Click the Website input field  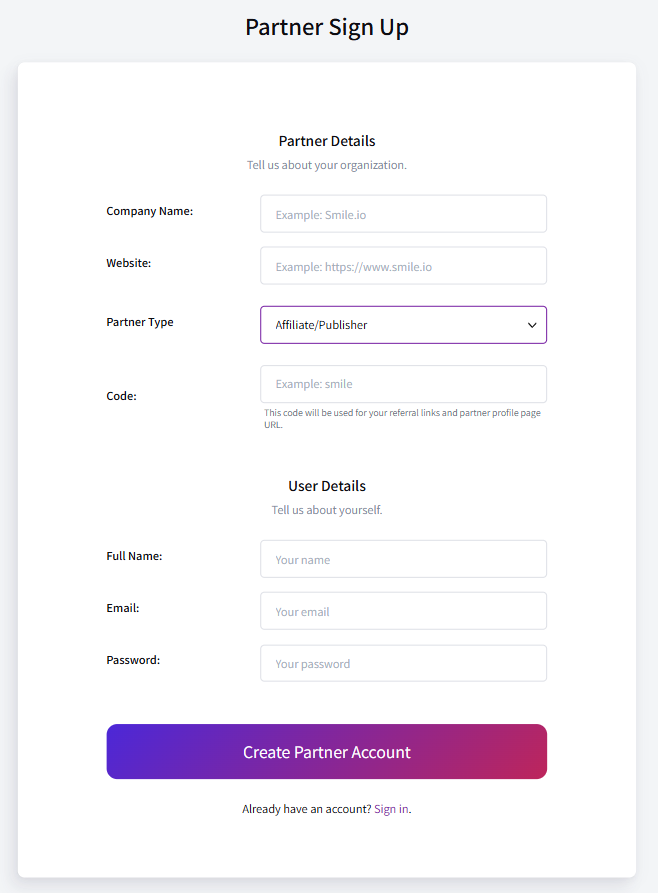pyautogui.click(x=403, y=265)
